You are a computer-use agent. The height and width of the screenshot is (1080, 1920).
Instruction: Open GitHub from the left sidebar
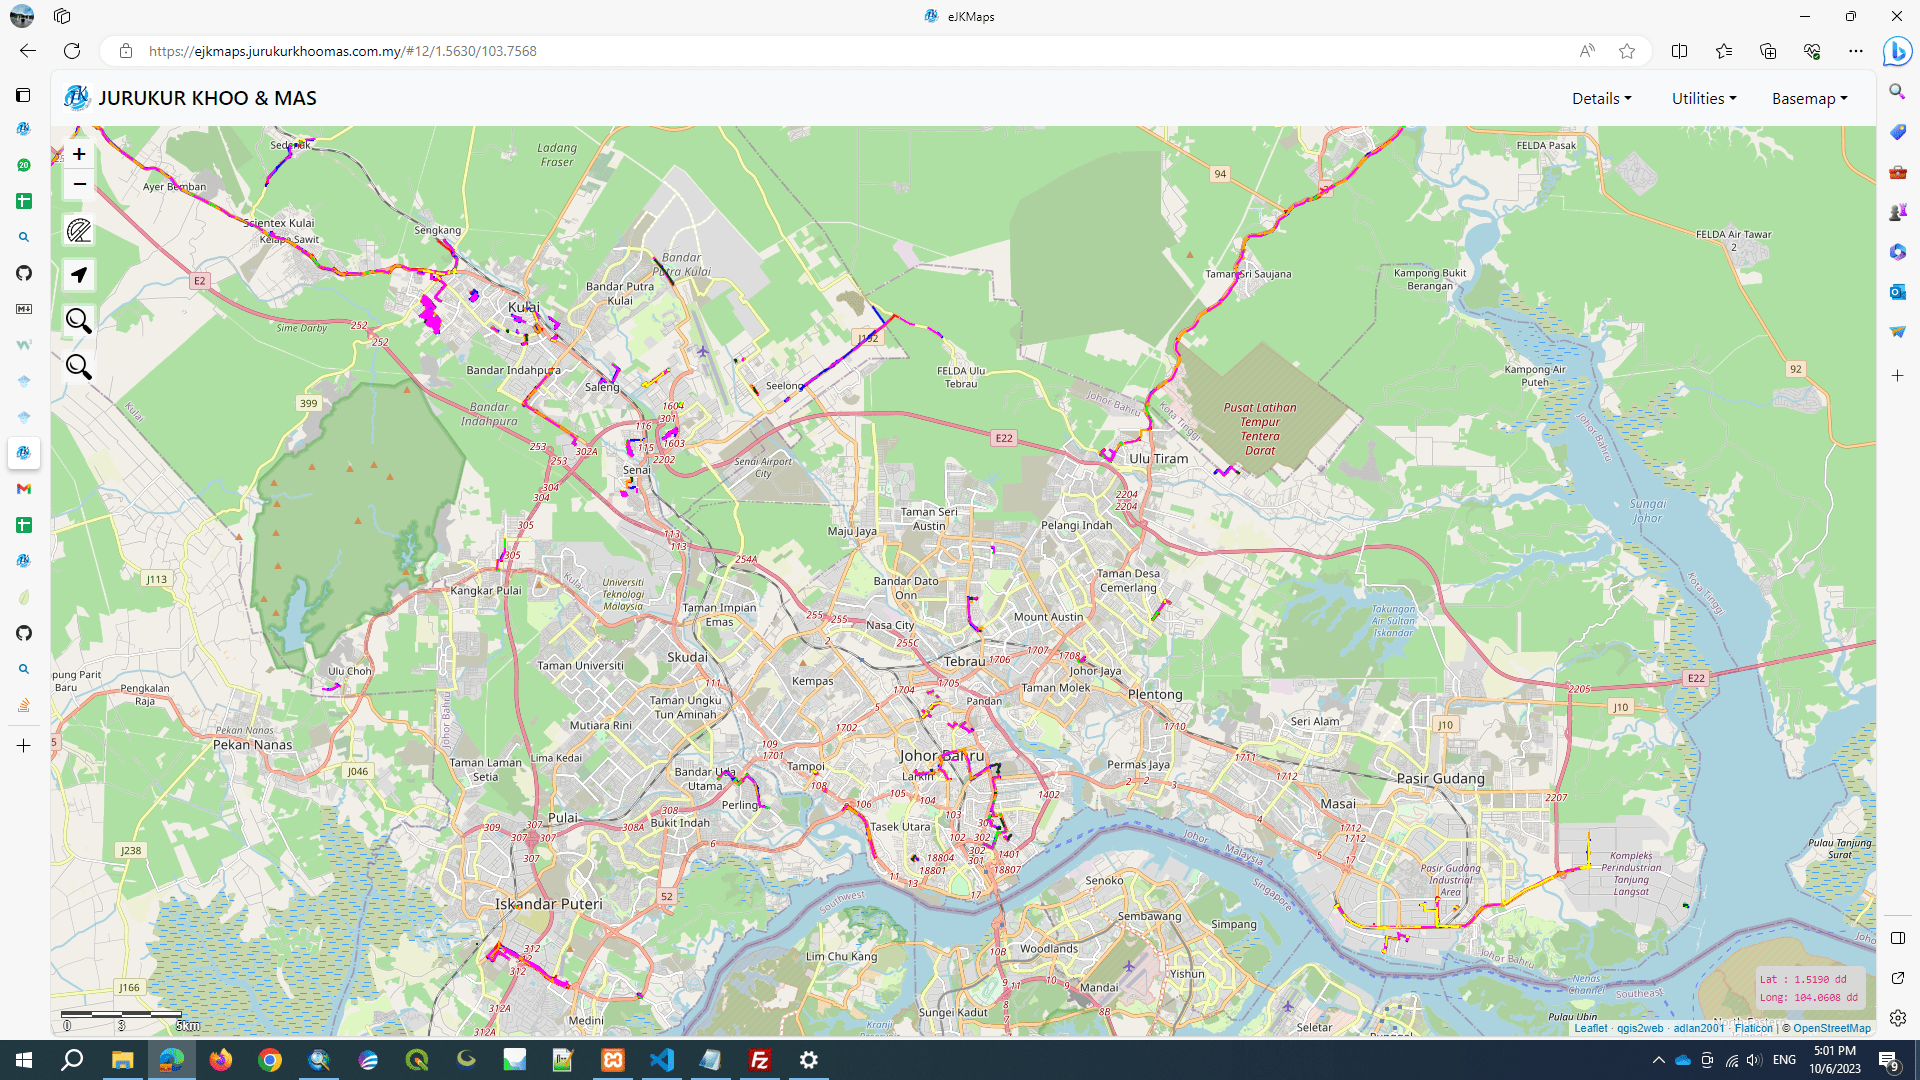tap(23, 273)
